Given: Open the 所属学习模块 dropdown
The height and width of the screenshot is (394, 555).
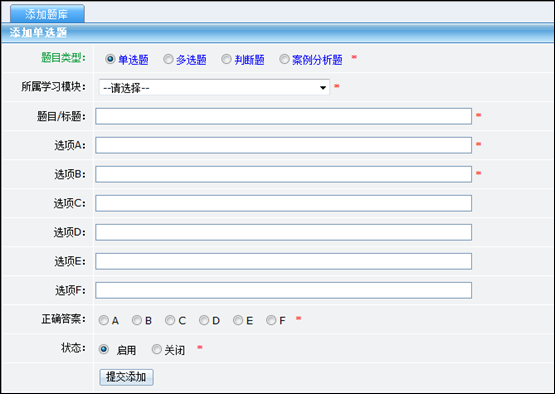Looking at the screenshot, I should click(214, 87).
